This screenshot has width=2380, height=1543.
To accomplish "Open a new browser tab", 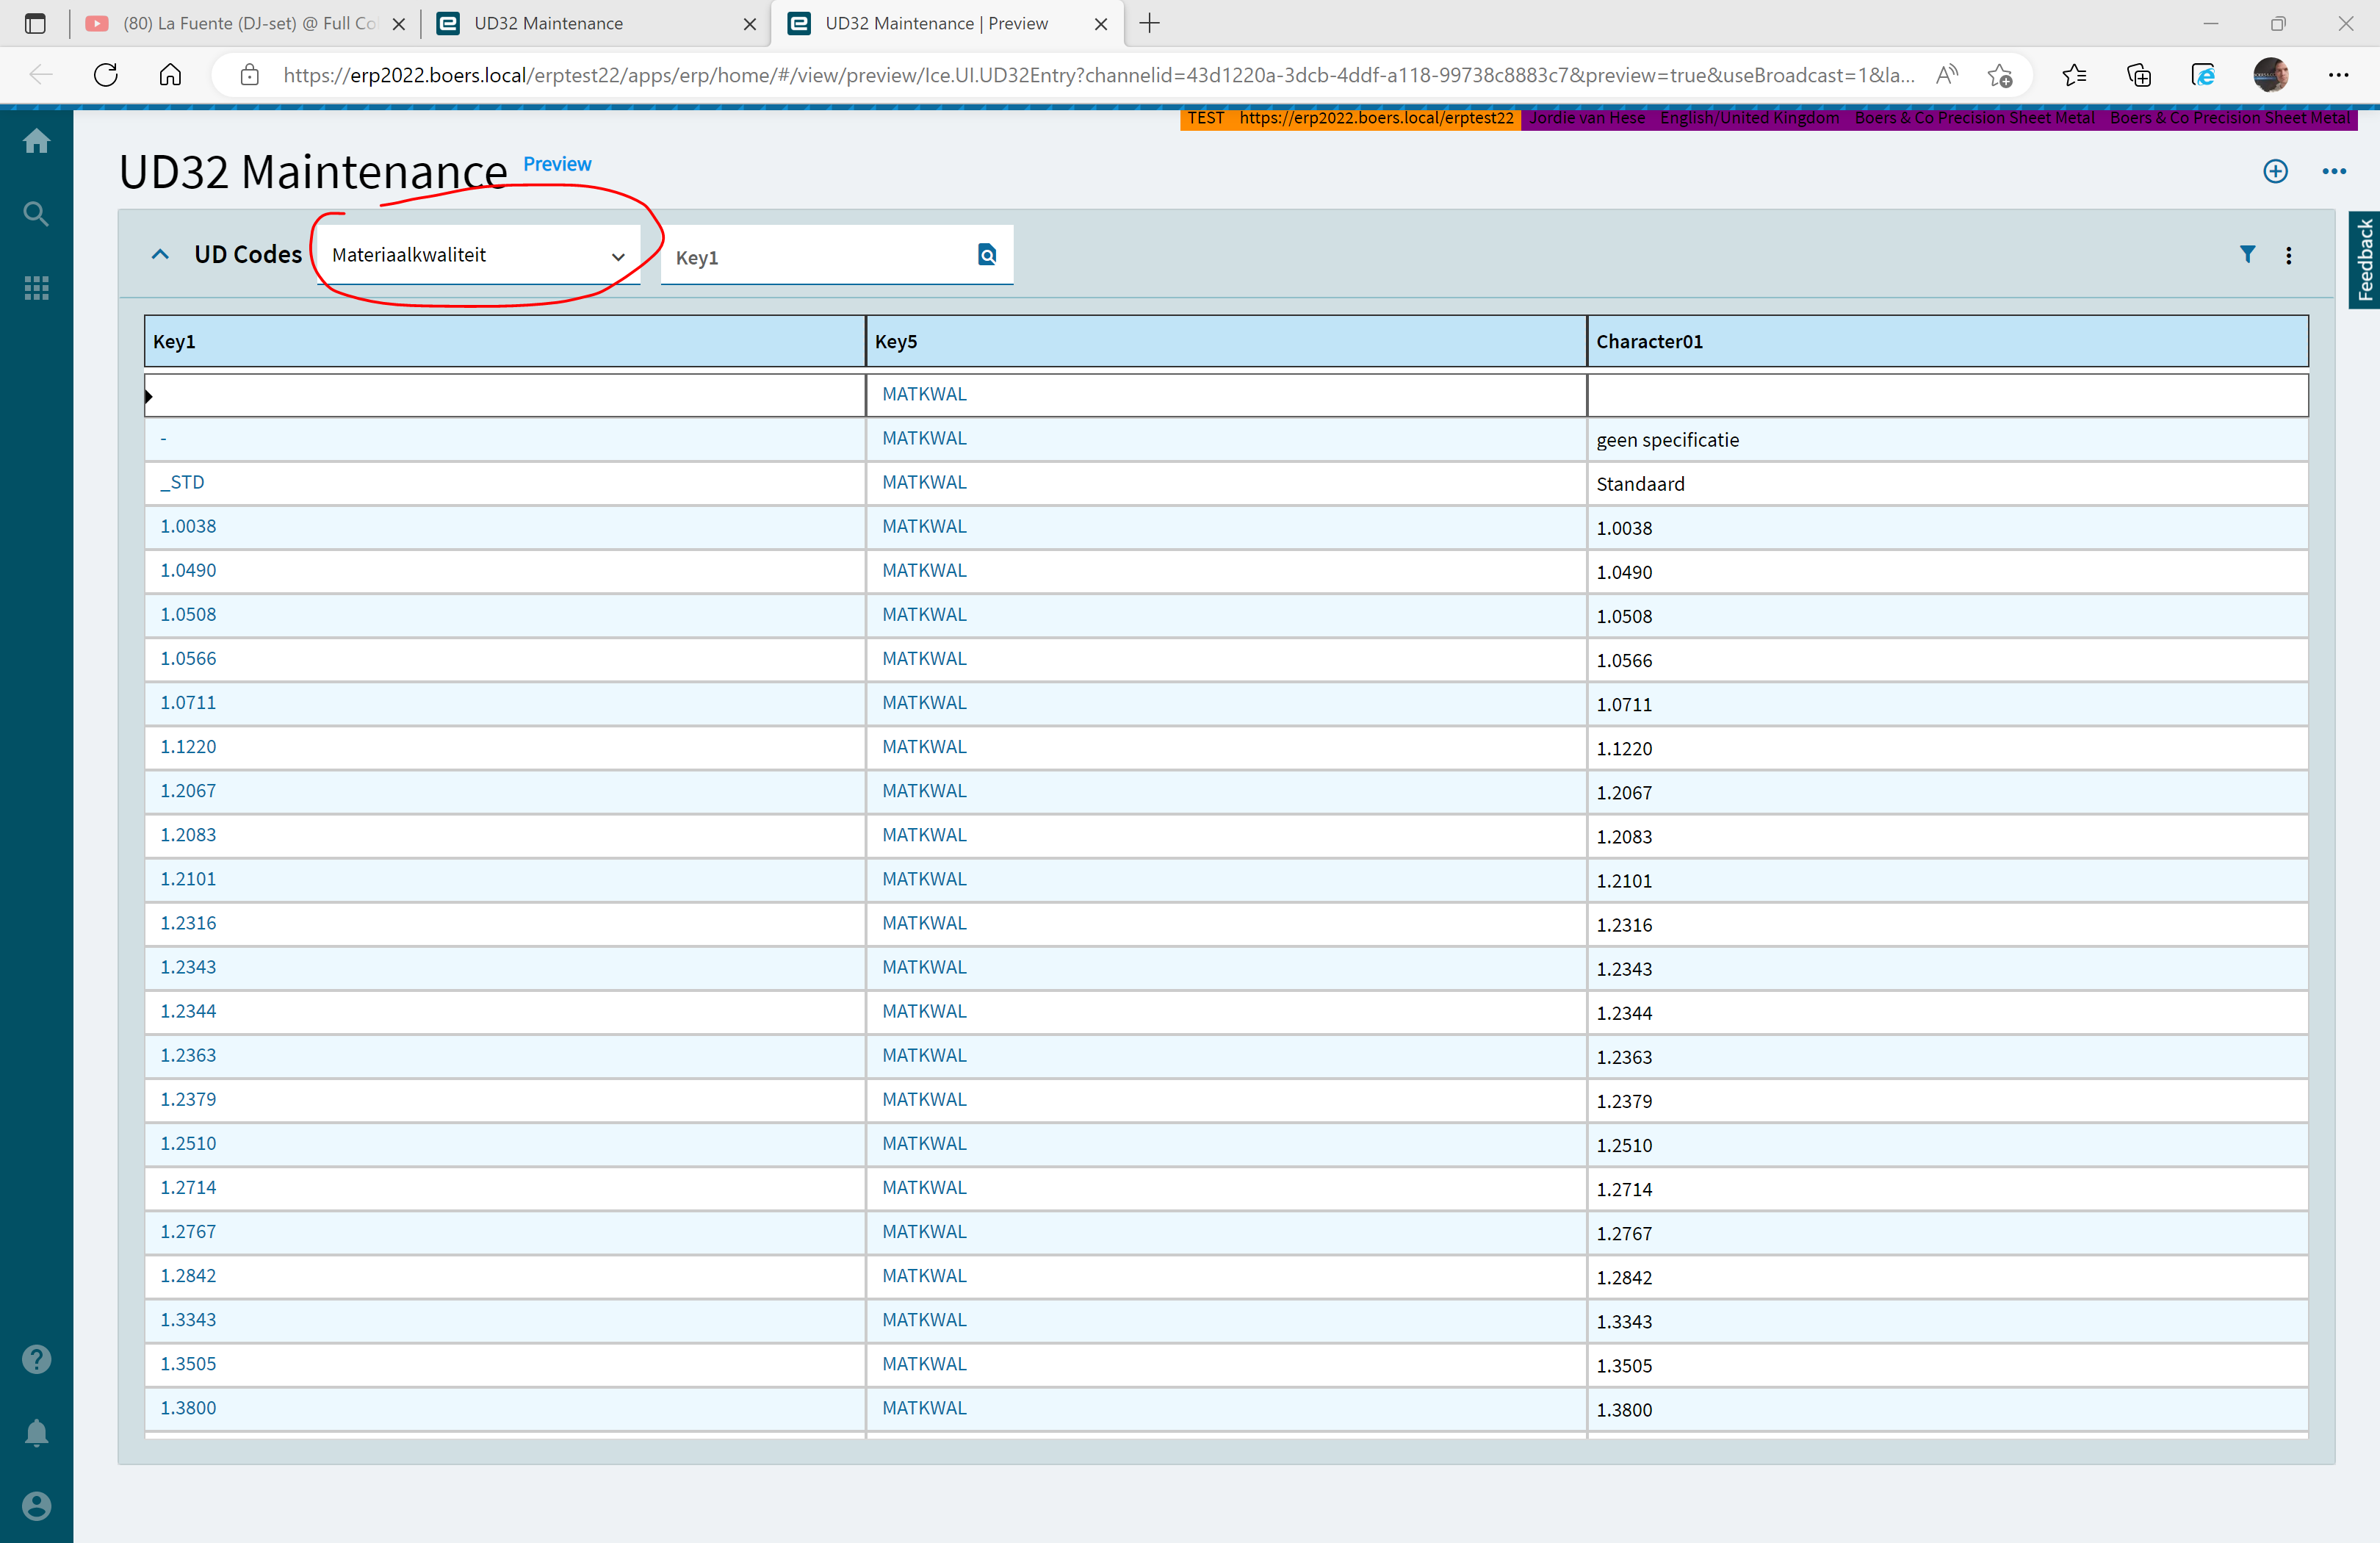I will click(1150, 23).
